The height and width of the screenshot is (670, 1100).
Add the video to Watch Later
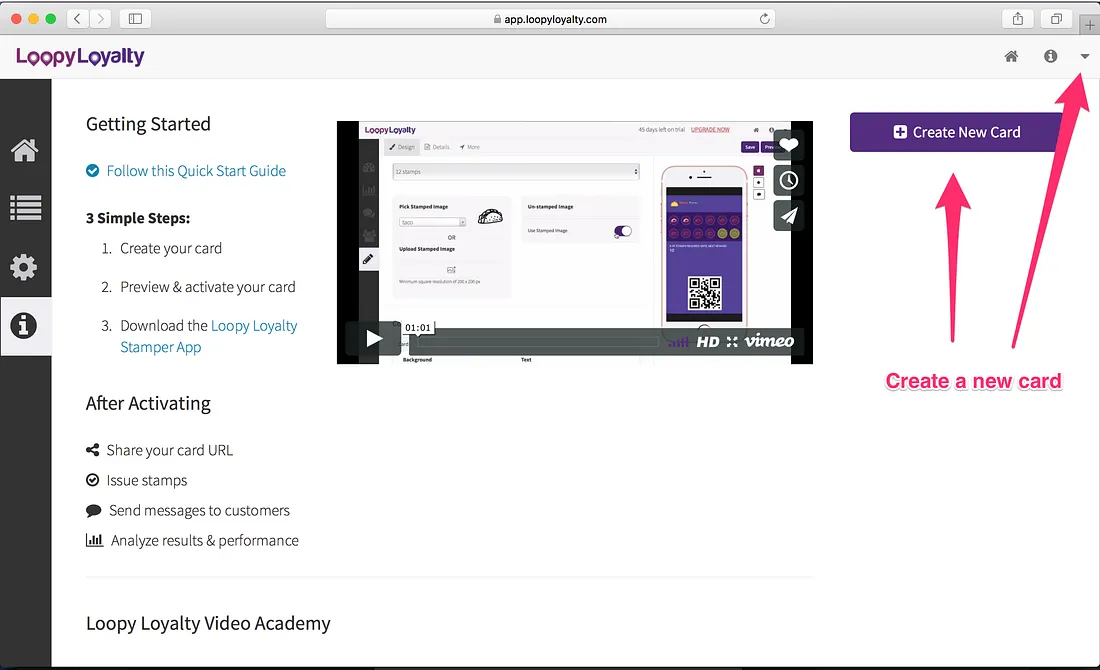pyautogui.click(x=789, y=180)
